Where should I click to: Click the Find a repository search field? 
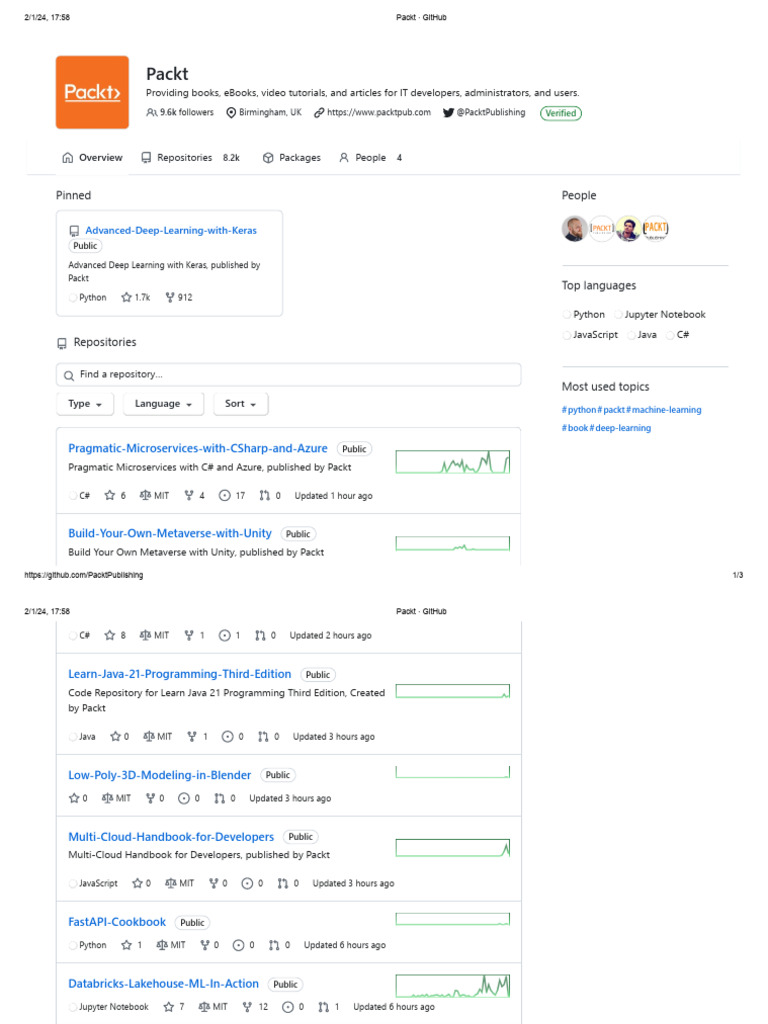click(x=288, y=375)
